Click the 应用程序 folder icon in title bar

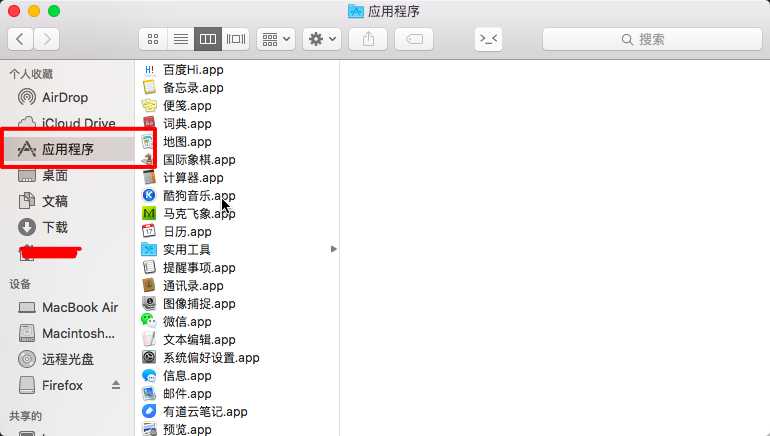(x=356, y=11)
